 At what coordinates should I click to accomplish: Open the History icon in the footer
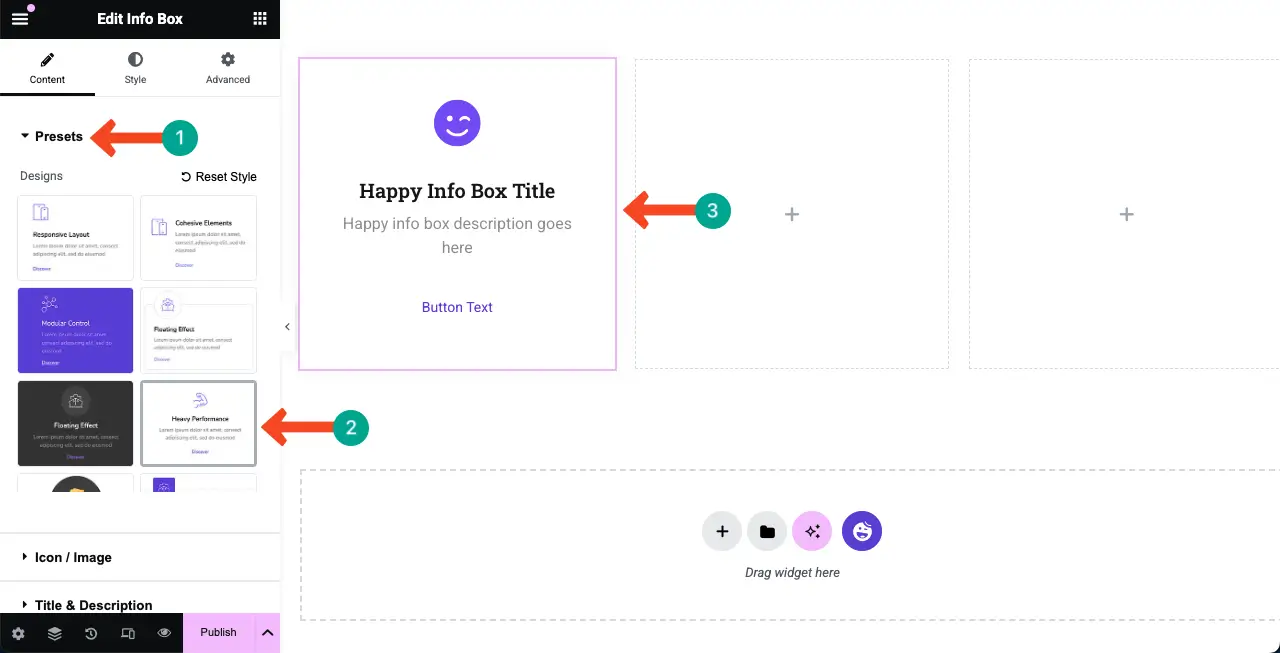91,633
